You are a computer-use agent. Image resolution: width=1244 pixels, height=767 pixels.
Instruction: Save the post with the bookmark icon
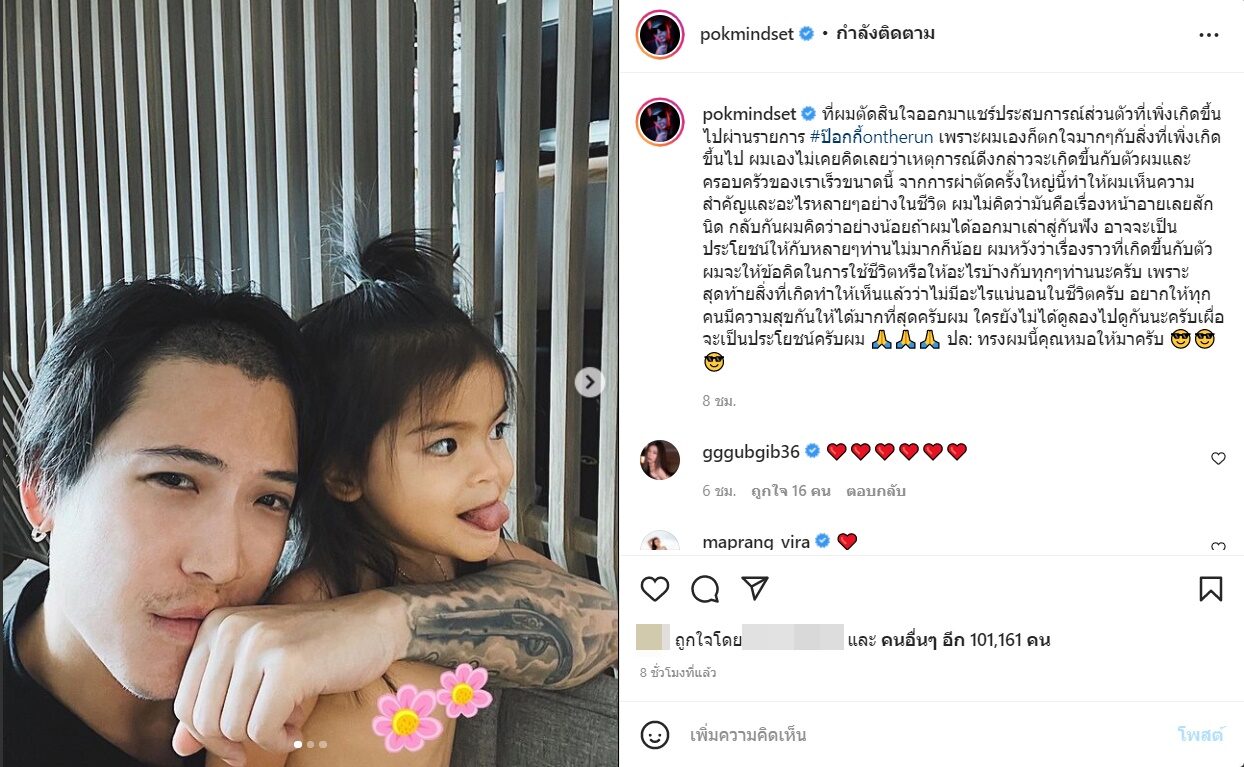[x=1210, y=589]
